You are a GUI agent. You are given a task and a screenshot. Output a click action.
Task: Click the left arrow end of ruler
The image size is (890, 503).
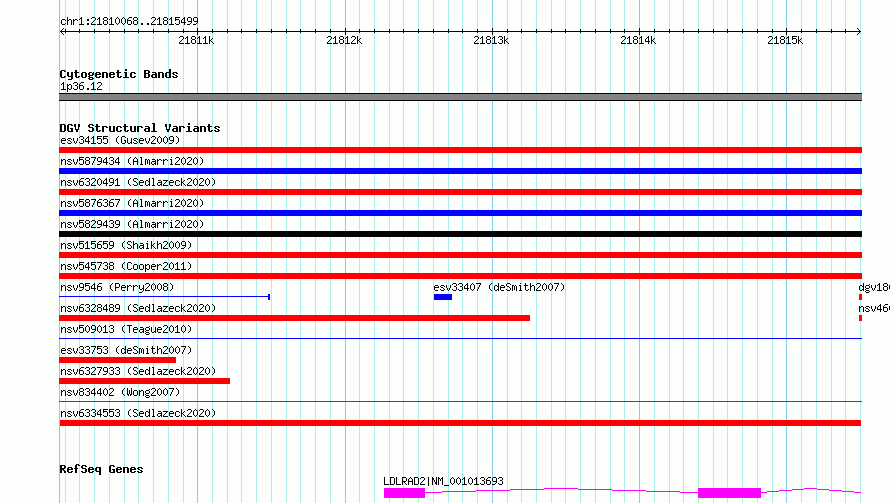[x=62, y=31]
